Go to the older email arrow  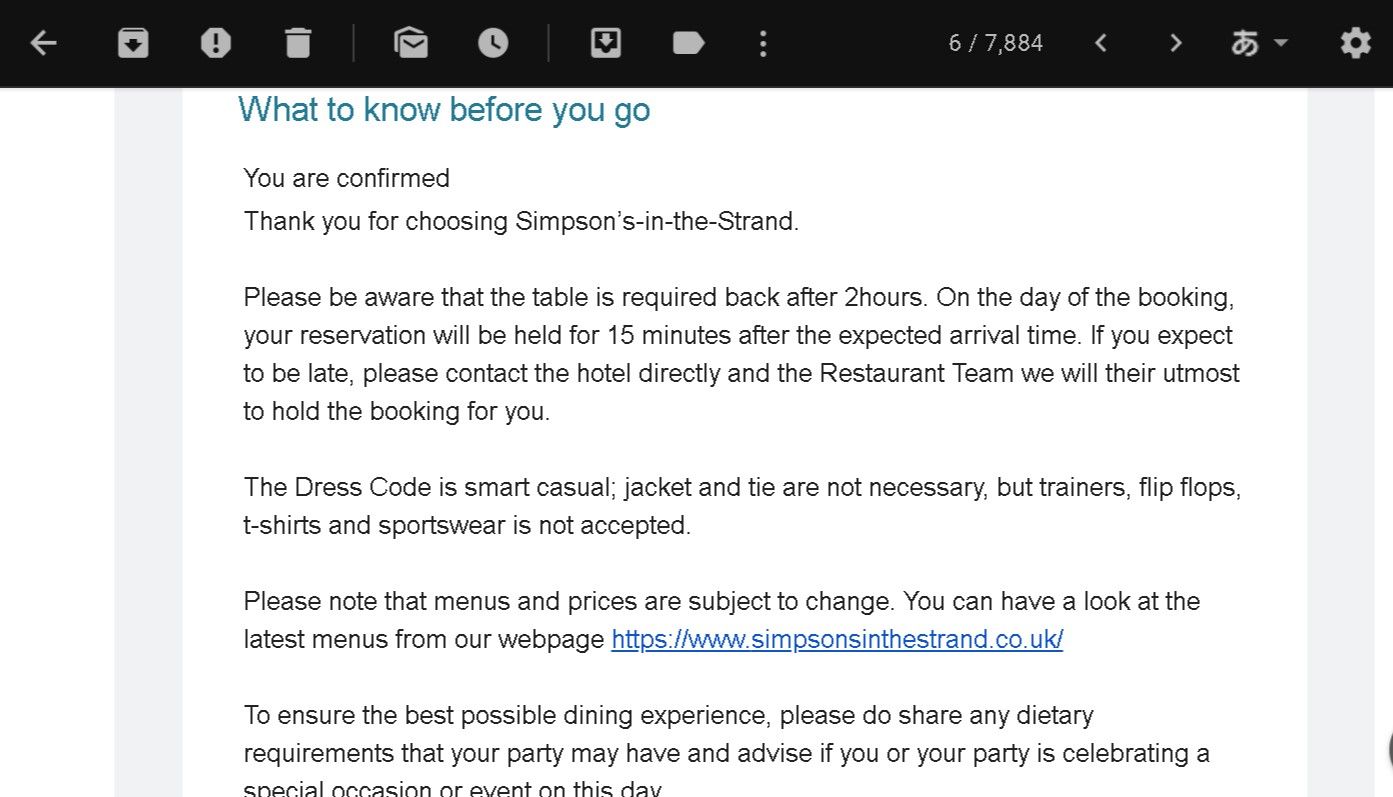pyautogui.click(x=1176, y=43)
